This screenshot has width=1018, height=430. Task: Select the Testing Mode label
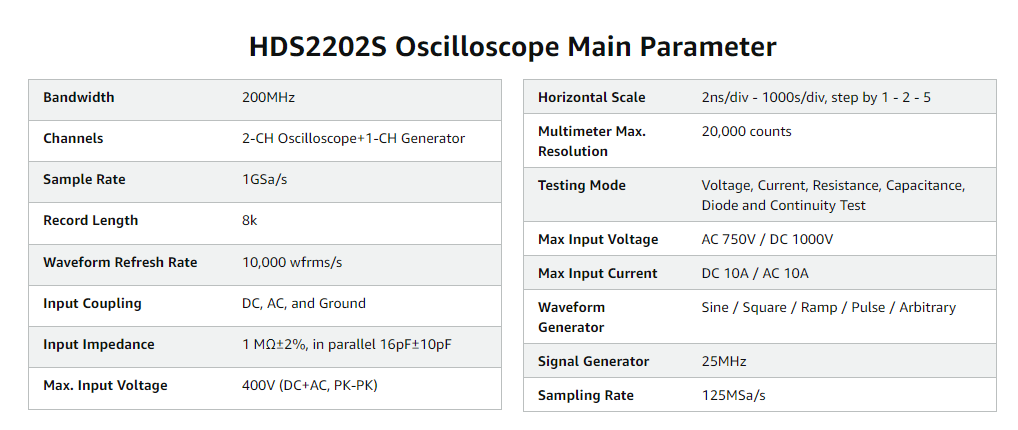[x=581, y=186]
